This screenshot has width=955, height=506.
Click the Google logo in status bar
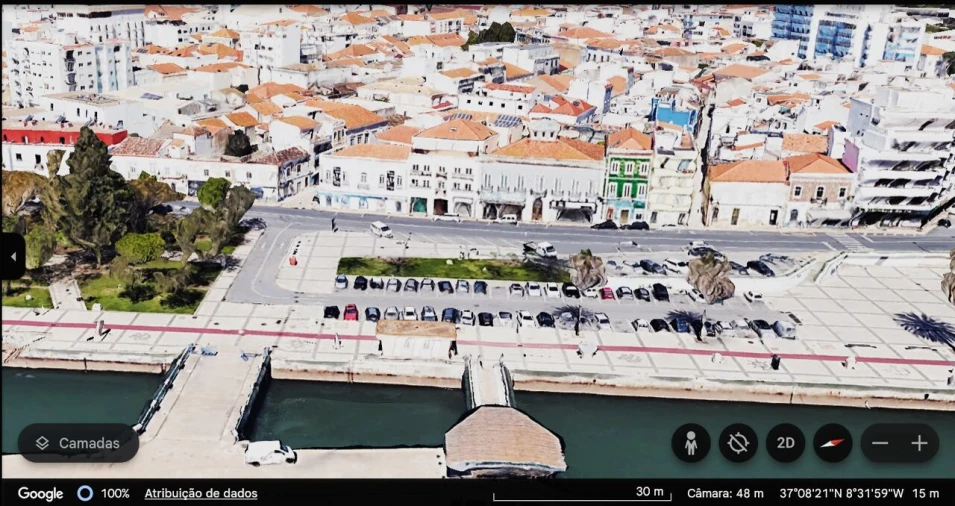pos(40,493)
